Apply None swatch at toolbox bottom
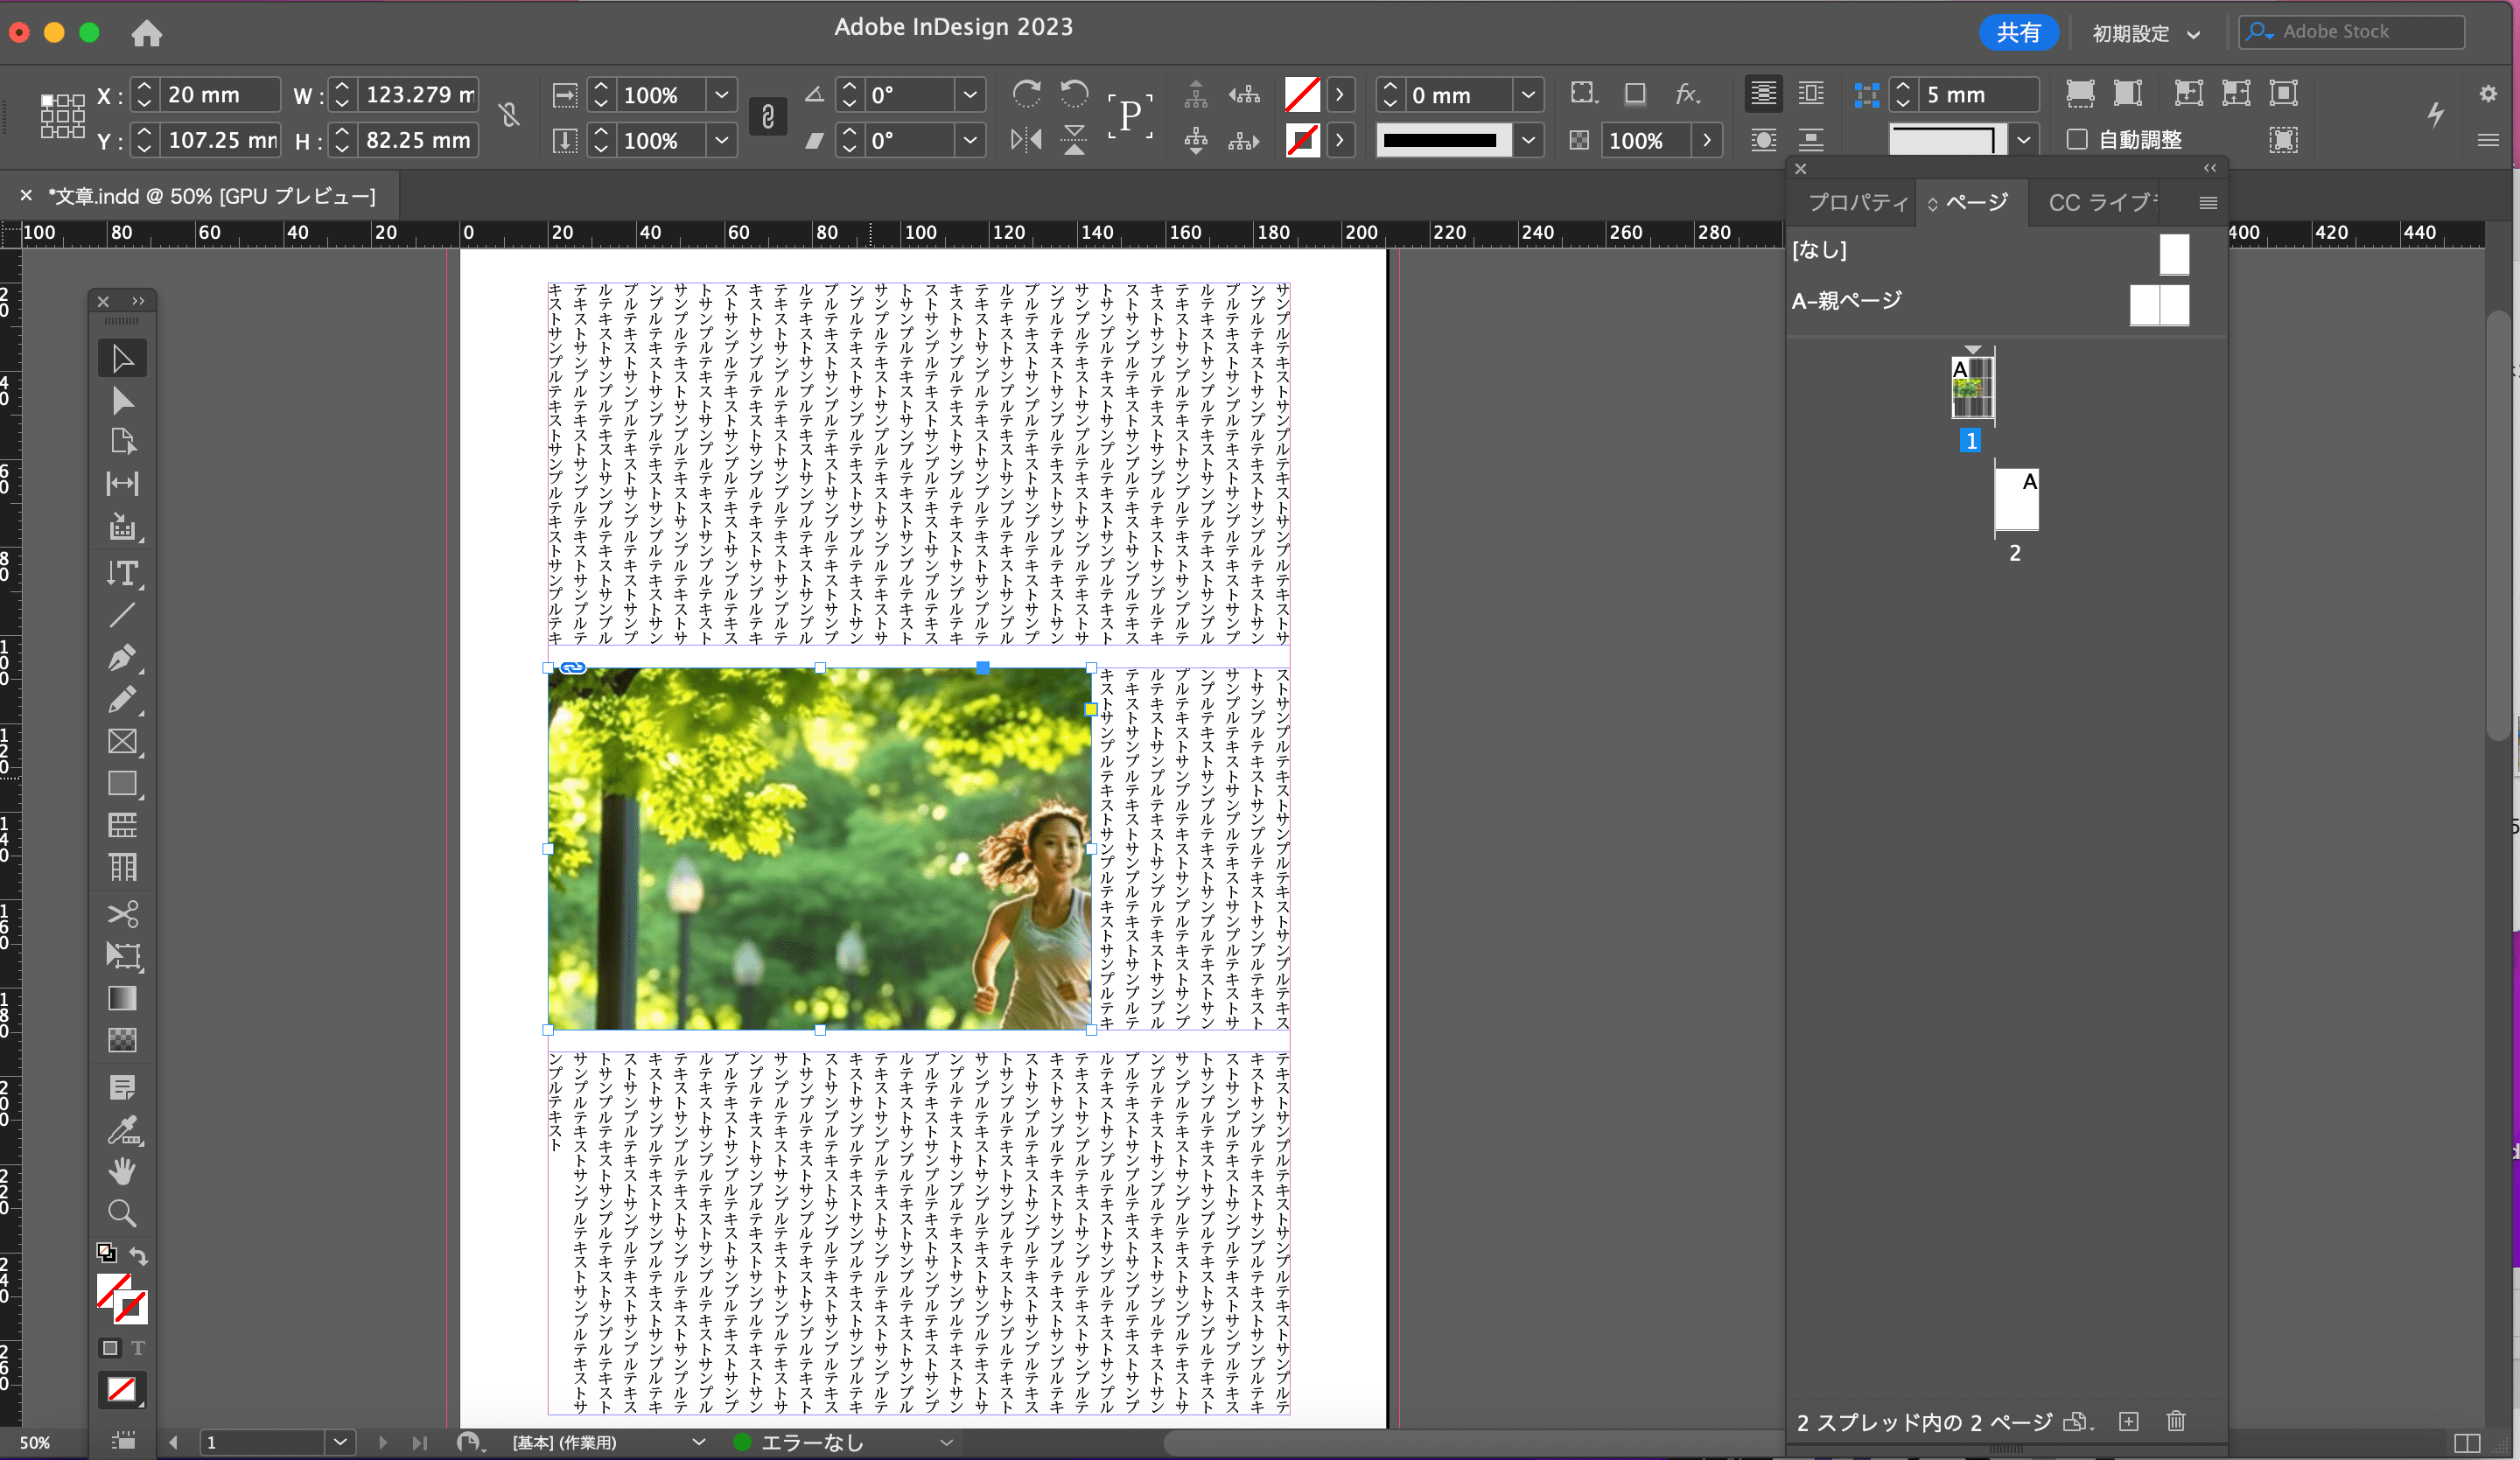Image resolution: width=2520 pixels, height=1460 pixels. [x=122, y=1389]
